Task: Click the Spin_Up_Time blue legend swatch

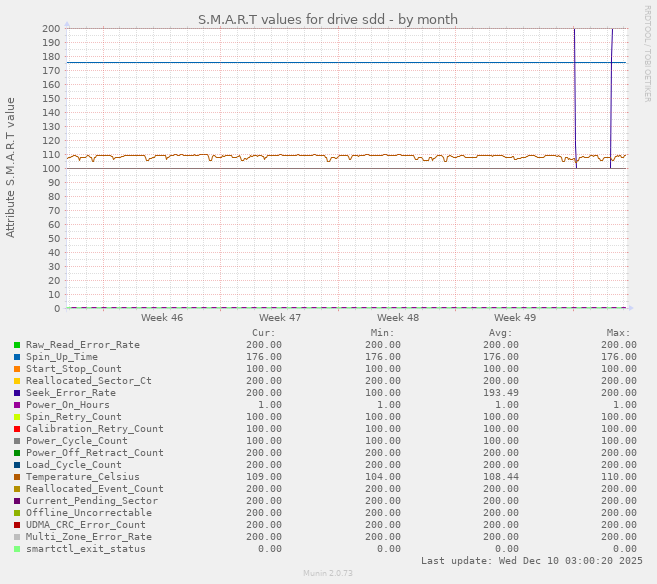Action: coord(17,357)
